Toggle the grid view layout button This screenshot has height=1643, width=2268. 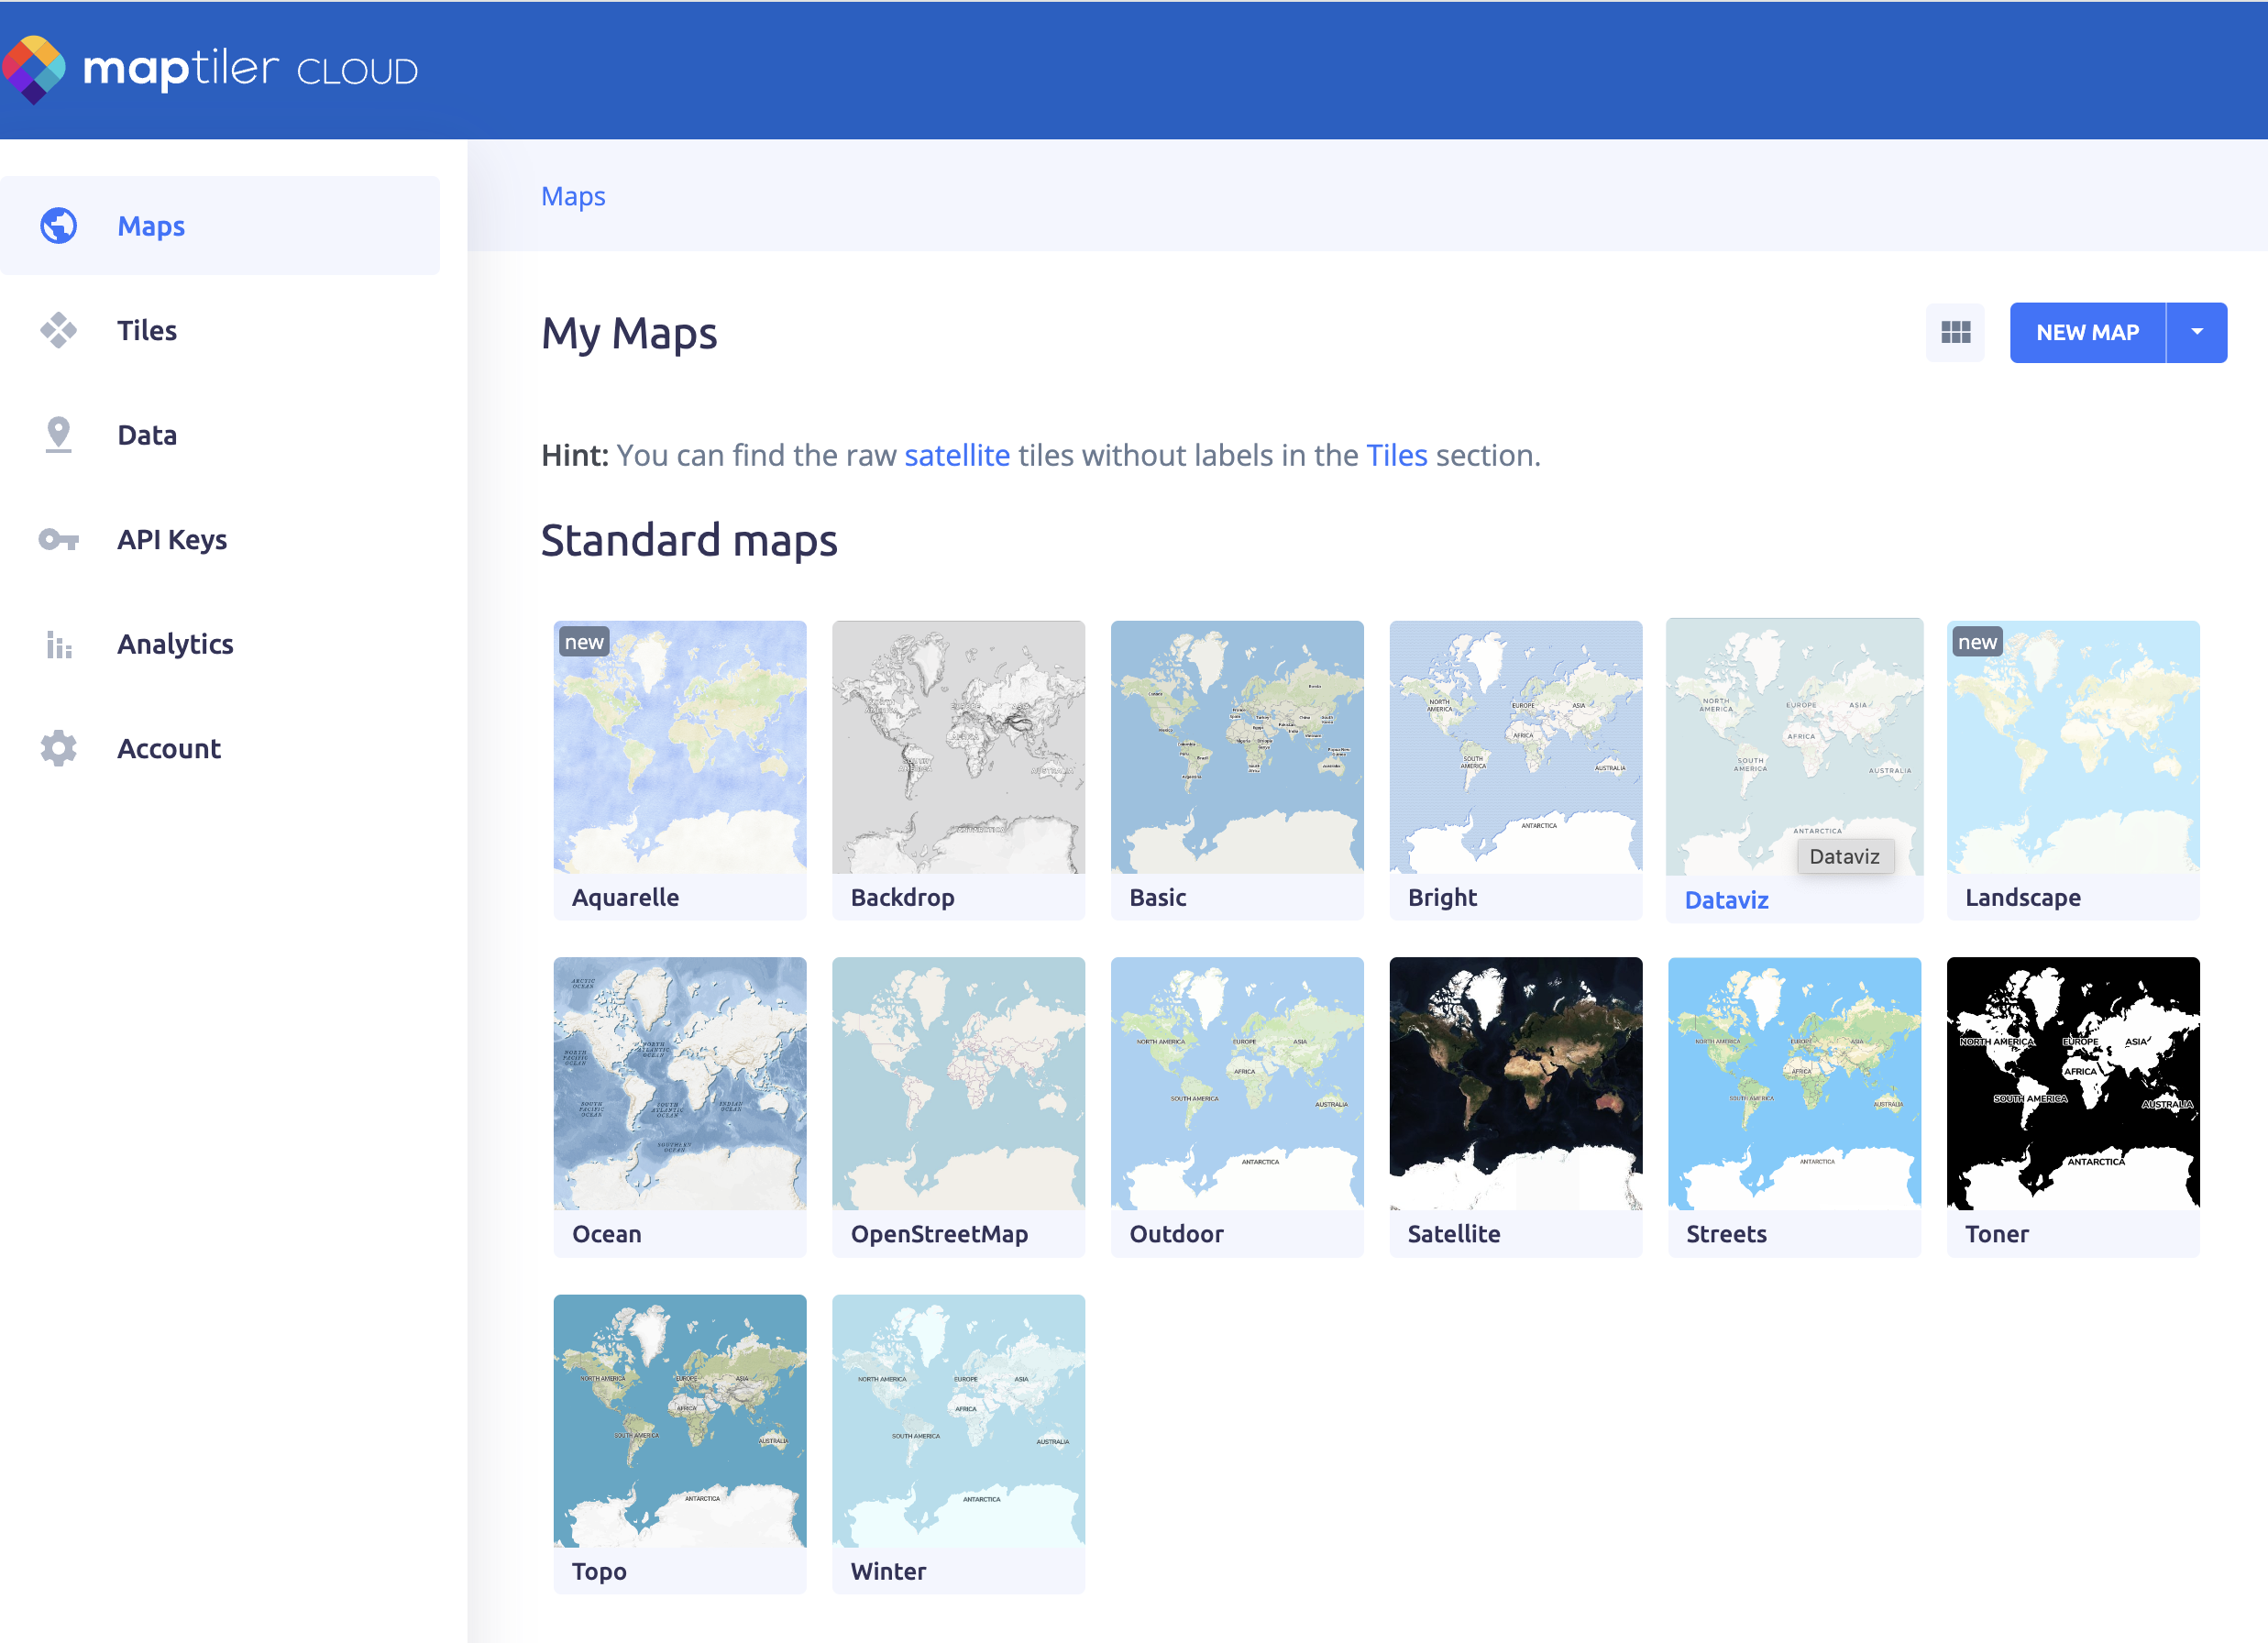[x=1955, y=332]
